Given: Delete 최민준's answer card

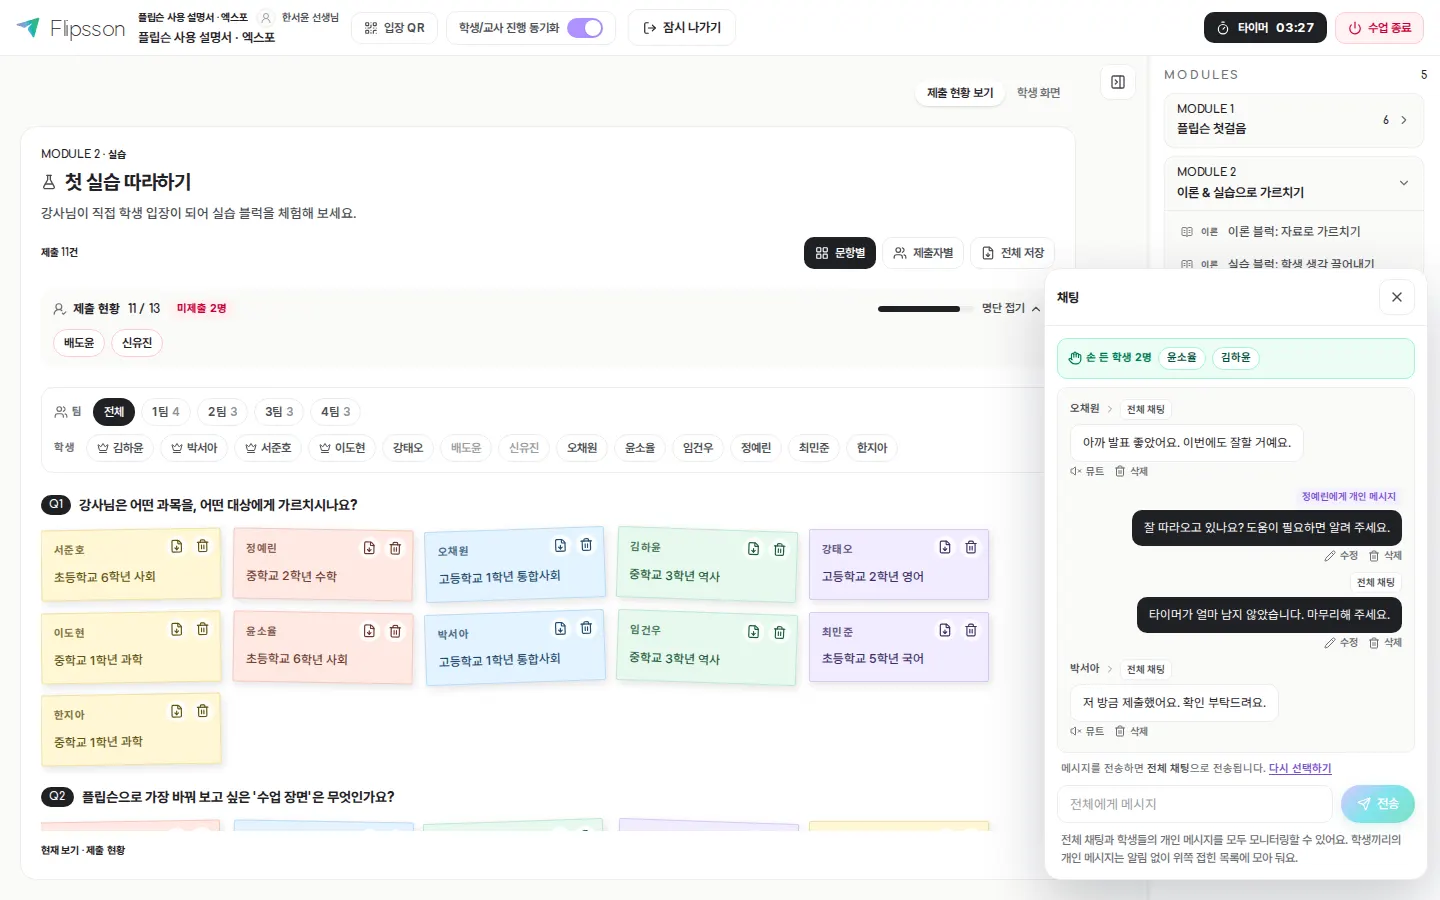Looking at the screenshot, I should point(971,630).
